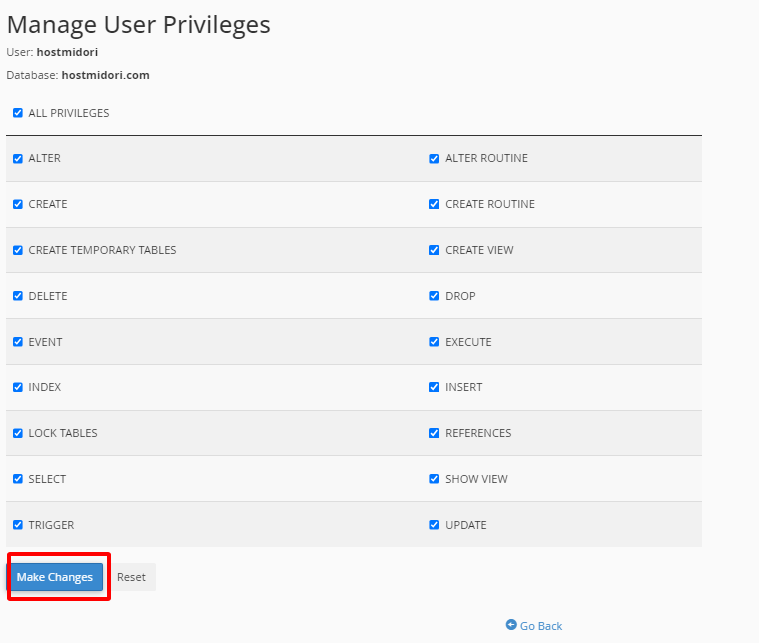Toggle the SELECT privilege checkbox
This screenshot has height=643, width=759.
pos(18,479)
